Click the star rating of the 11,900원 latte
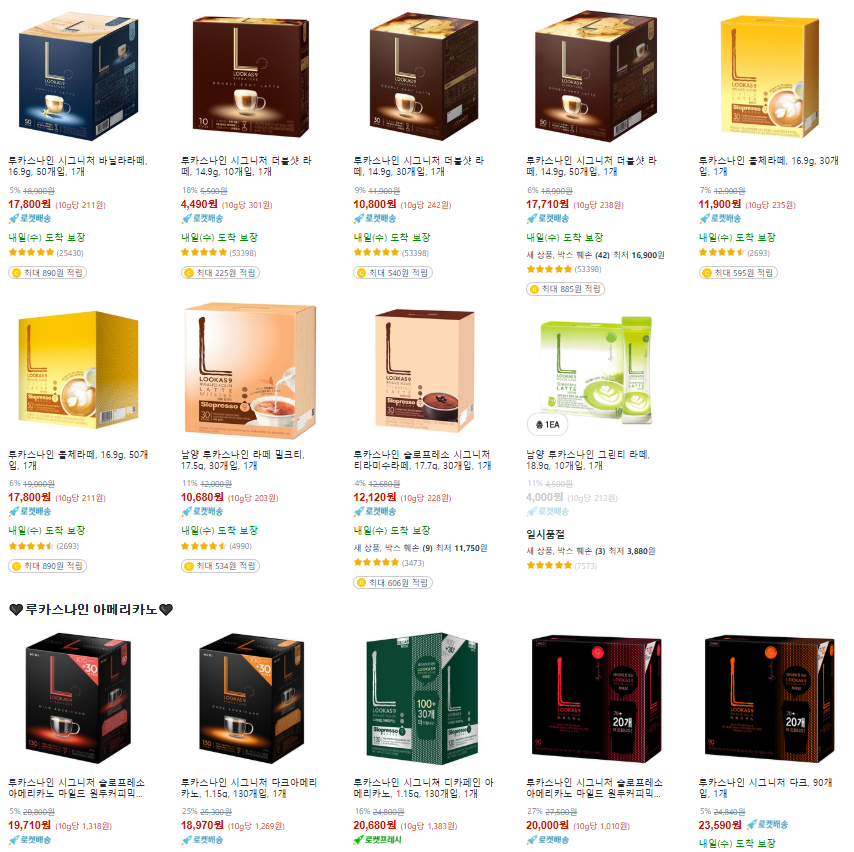The image size is (854, 852). click(x=721, y=252)
